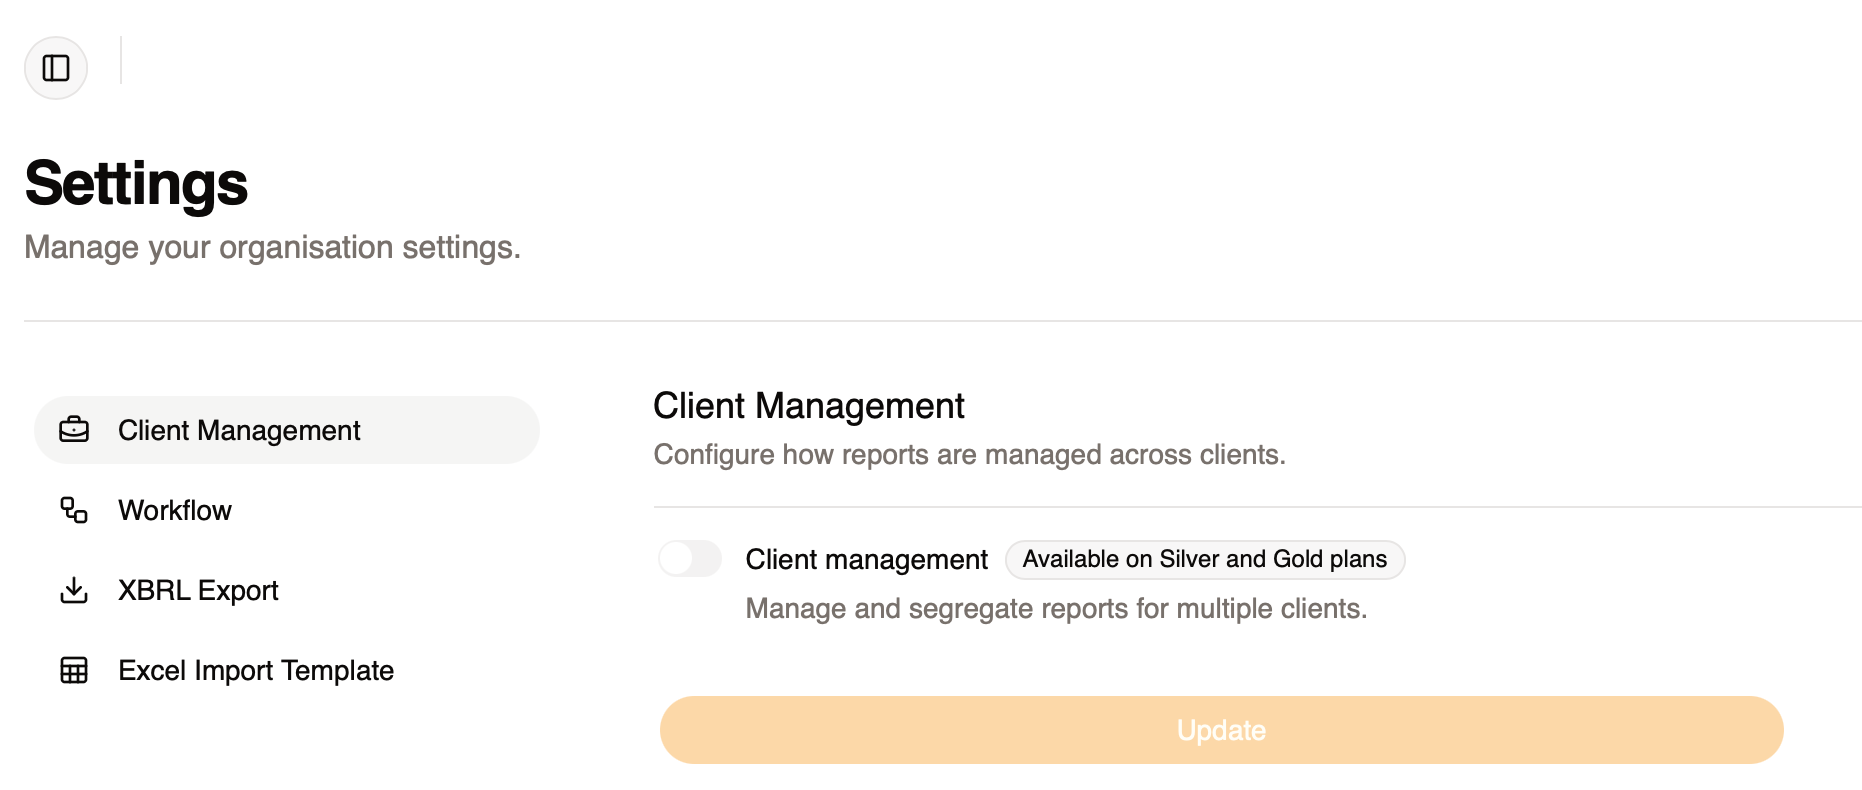Viewport: 1862px width, 790px height.
Task: Click the spreadsheet grid icon beside Excel Import Template
Action: [74, 670]
